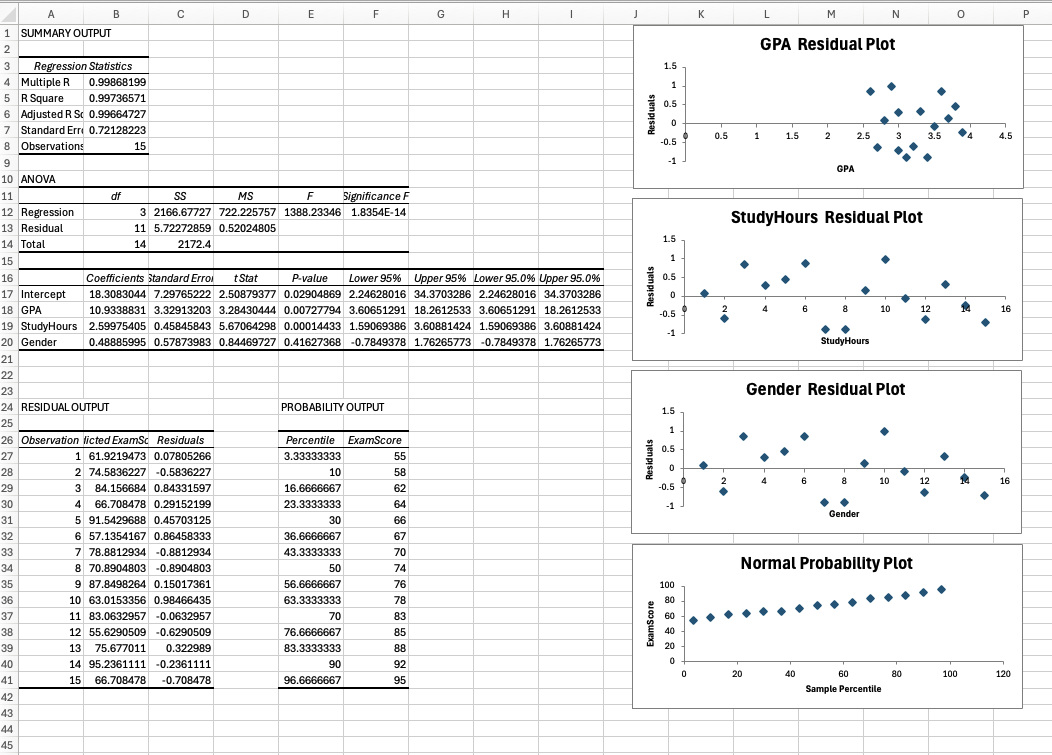
Task: Select the ANOVA label cell
Action: pos(38,180)
